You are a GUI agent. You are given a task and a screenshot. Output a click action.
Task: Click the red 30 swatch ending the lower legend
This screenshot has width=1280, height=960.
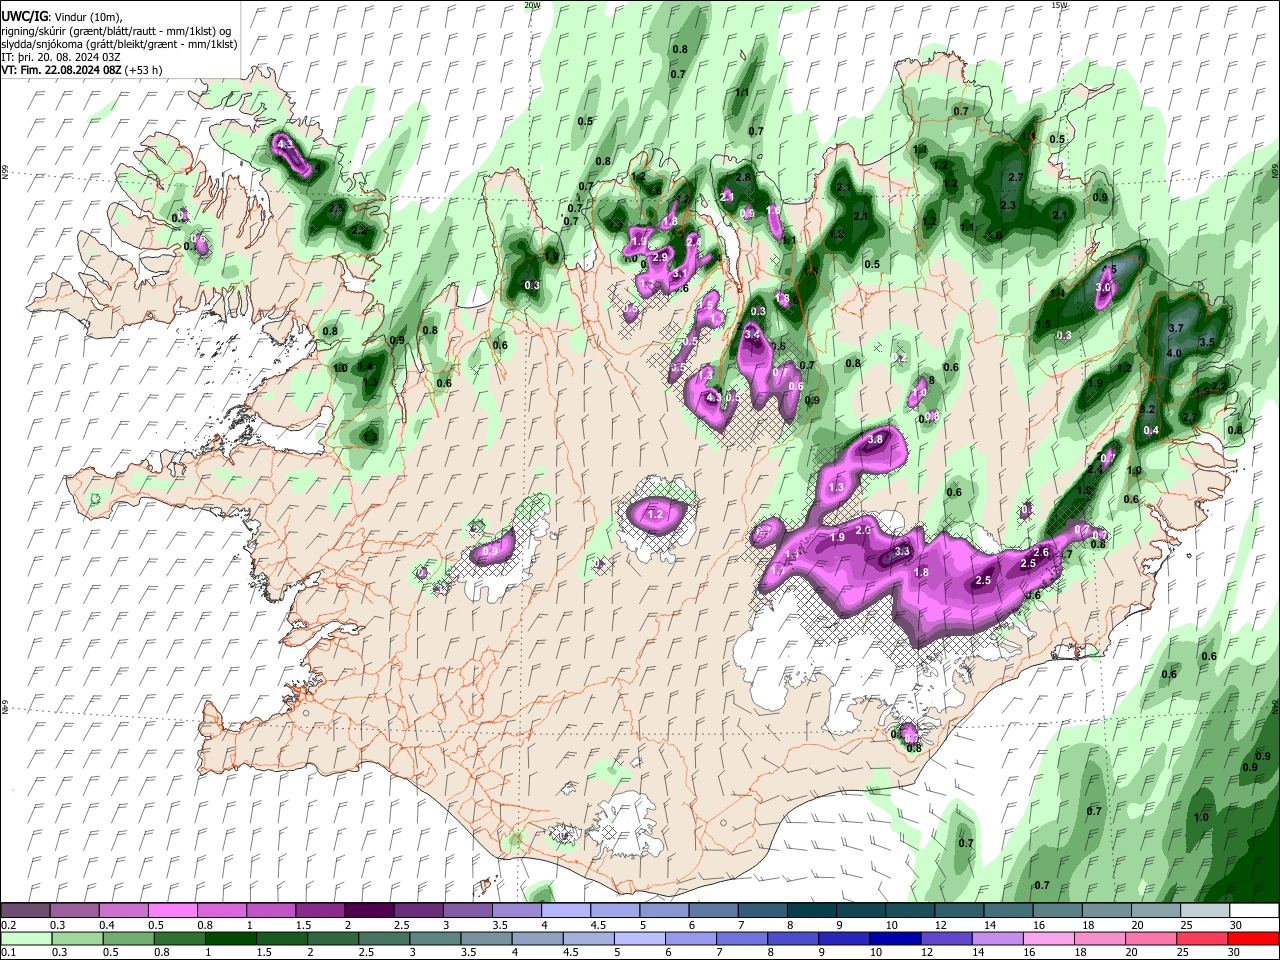click(x=1254, y=938)
